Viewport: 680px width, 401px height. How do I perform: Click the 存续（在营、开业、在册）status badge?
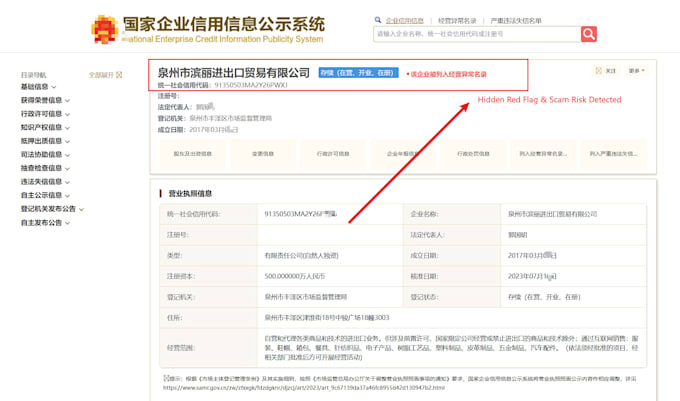click(359, 73)
